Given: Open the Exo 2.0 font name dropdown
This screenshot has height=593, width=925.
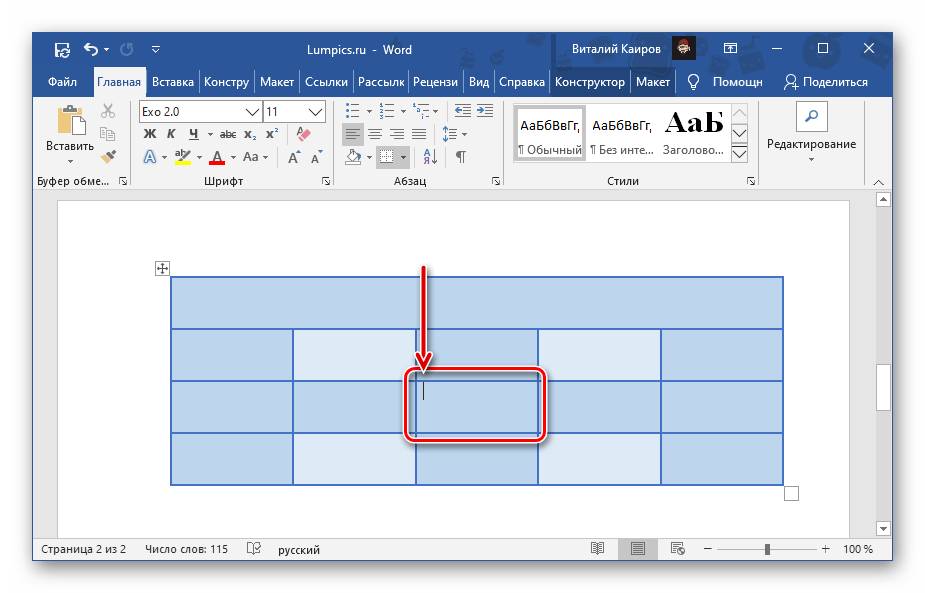Looking at the screenshot, I should coord(252,111).
